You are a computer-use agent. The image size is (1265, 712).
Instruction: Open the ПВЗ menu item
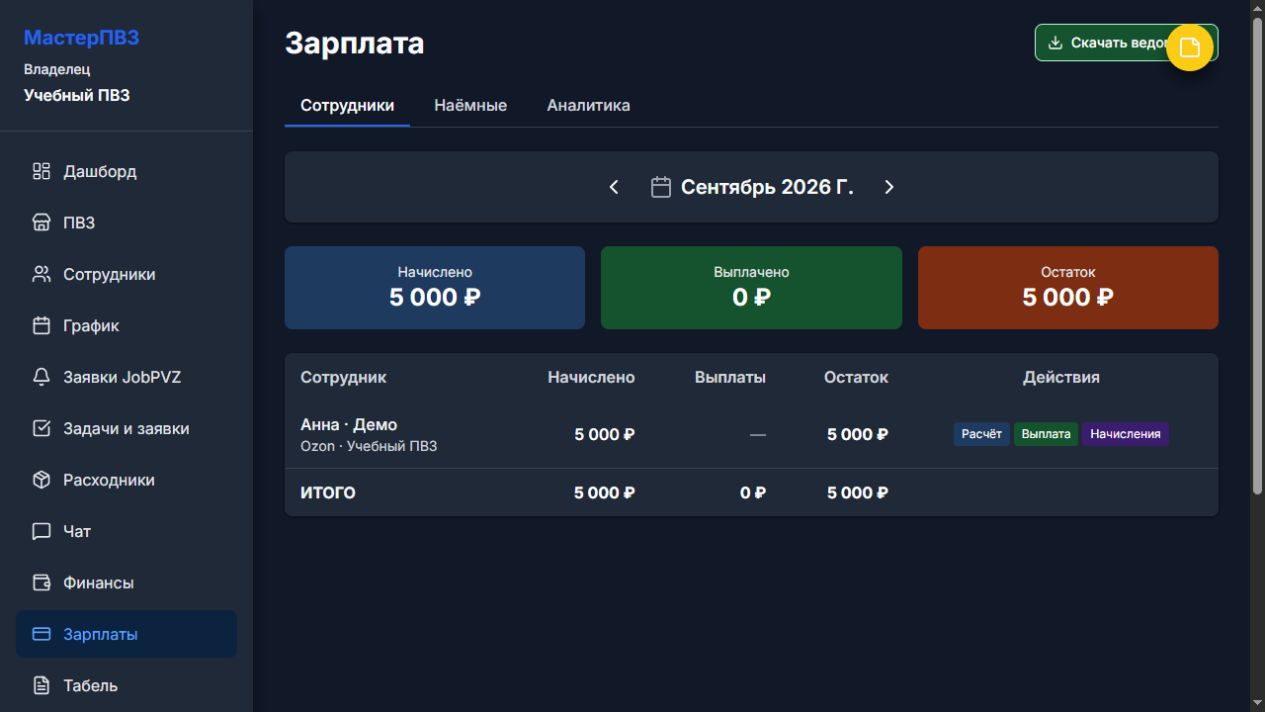(x=126, y=223)
